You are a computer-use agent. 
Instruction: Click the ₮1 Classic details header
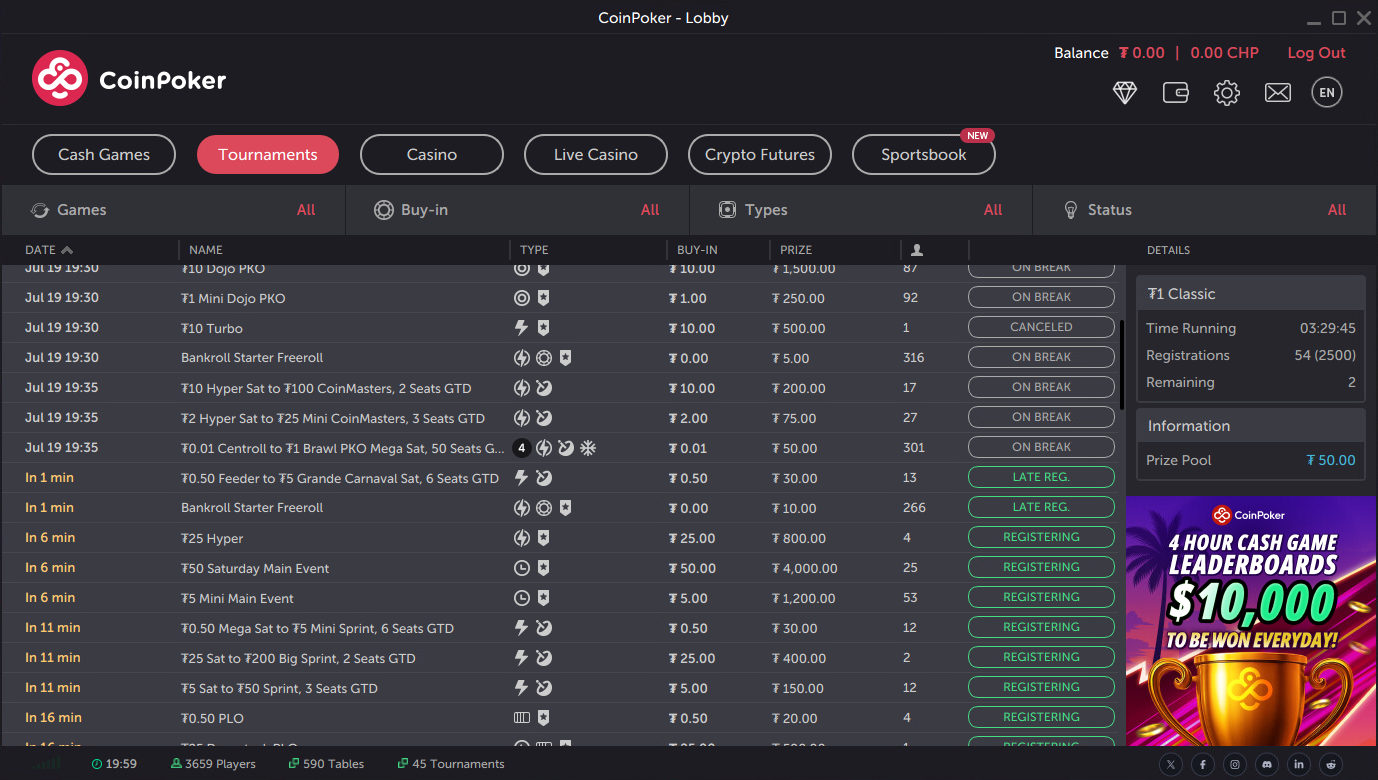1251,294
